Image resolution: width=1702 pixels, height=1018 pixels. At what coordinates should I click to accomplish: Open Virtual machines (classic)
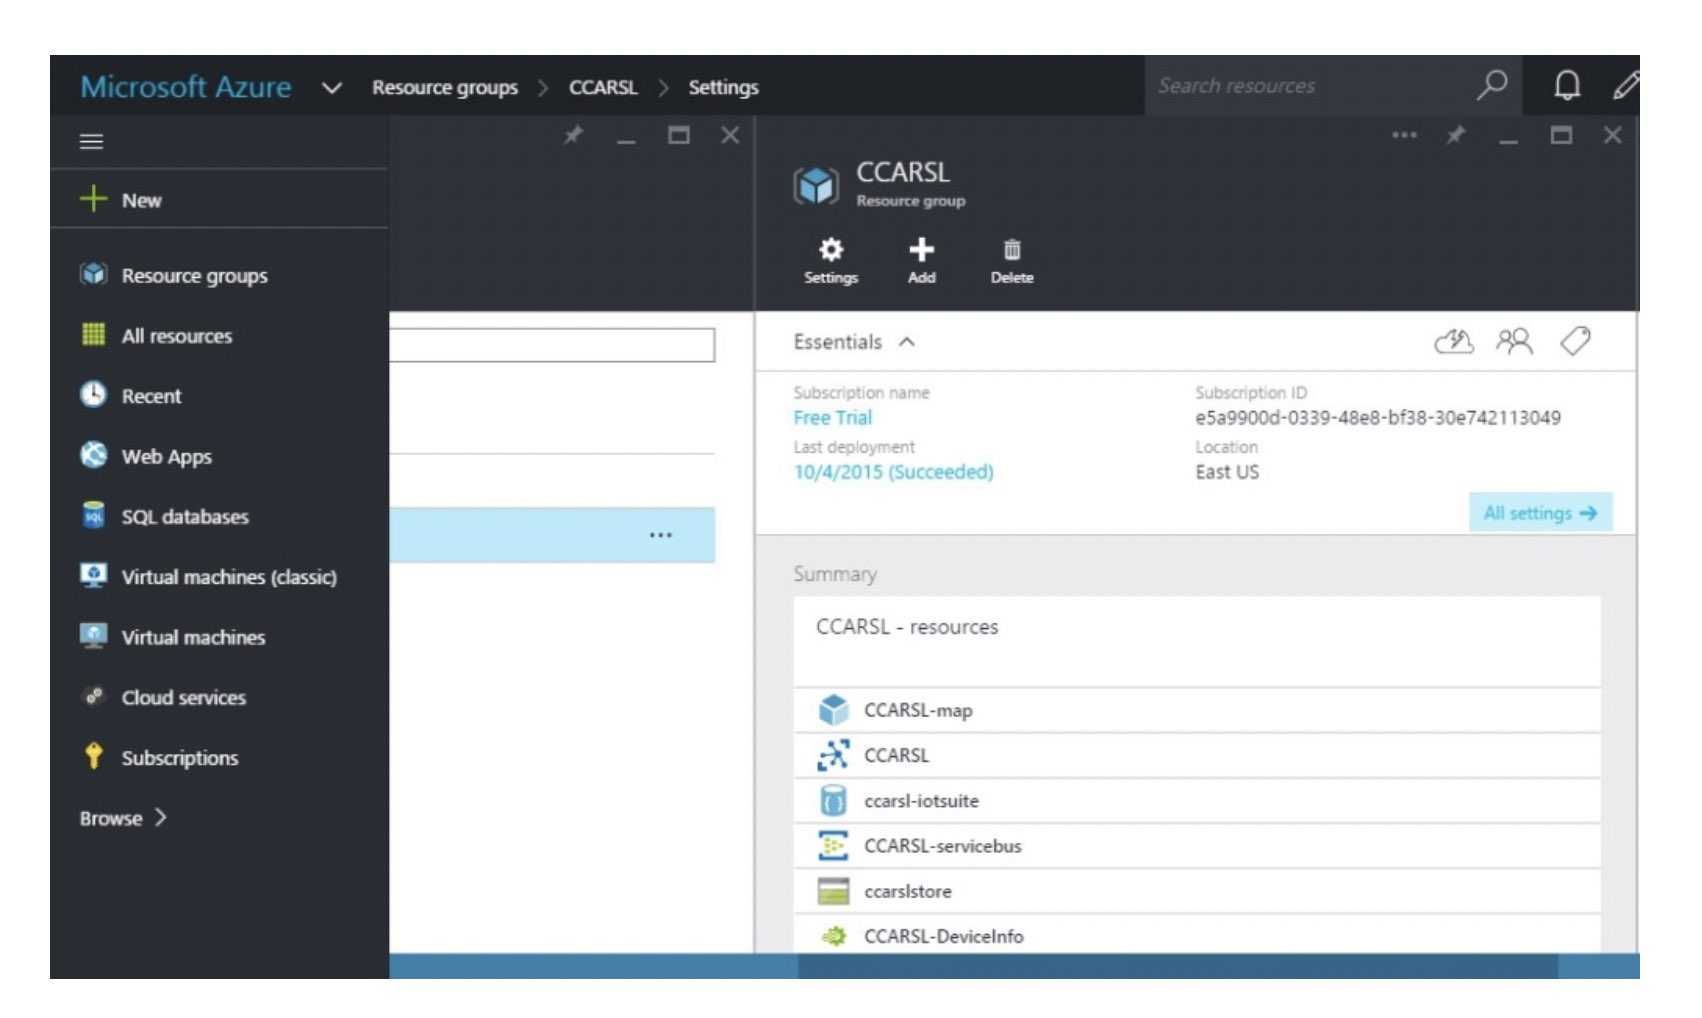[228, 577]
